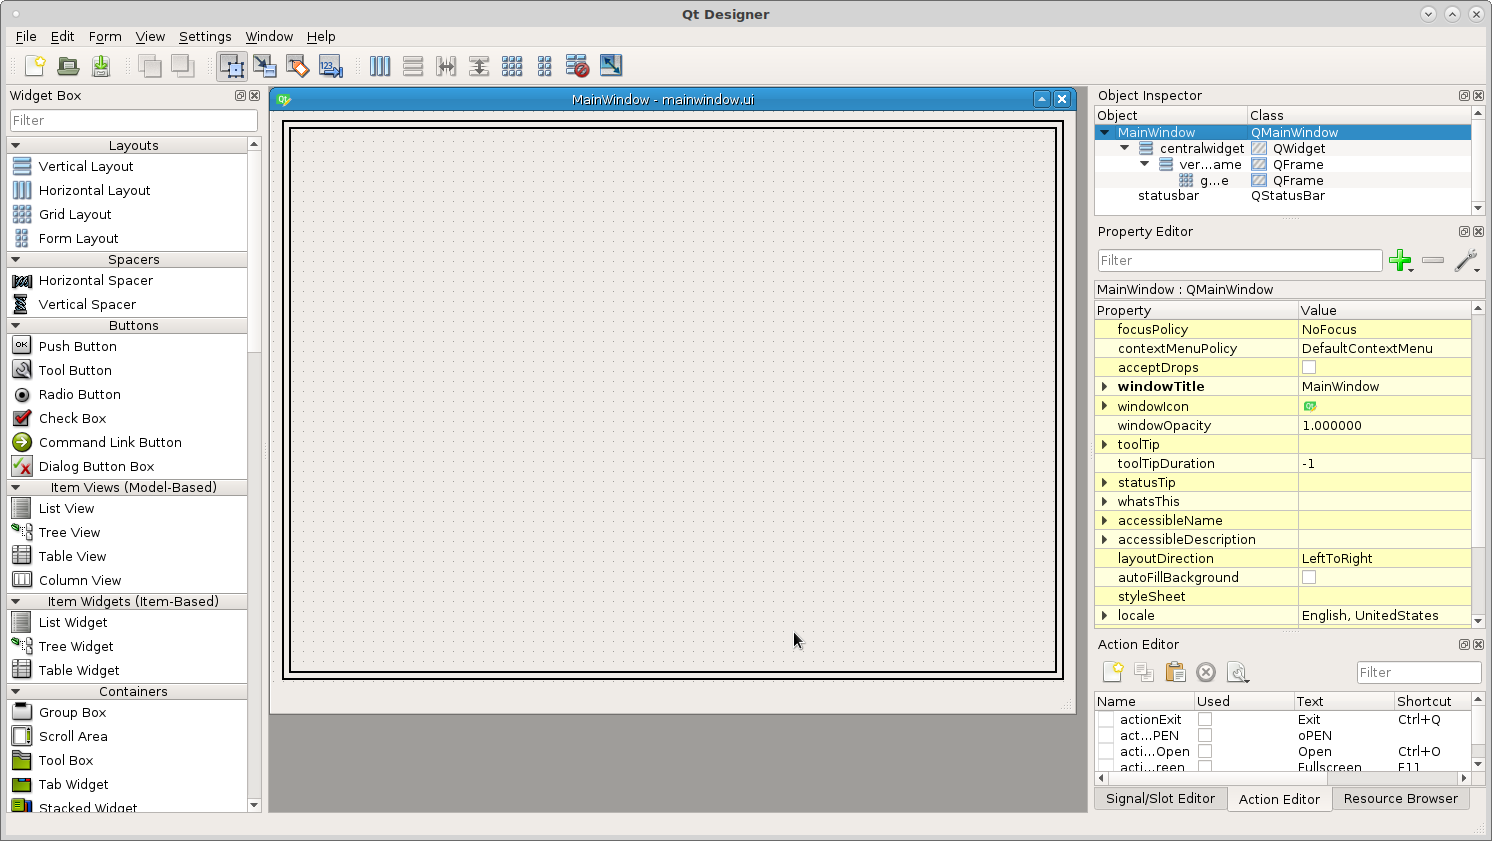
Task: Select statusbar in Object Inspector
Action: [1168, 196]
